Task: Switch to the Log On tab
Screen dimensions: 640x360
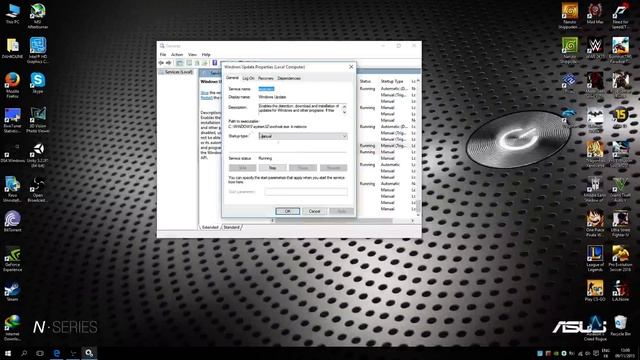Action: [248, 78]
